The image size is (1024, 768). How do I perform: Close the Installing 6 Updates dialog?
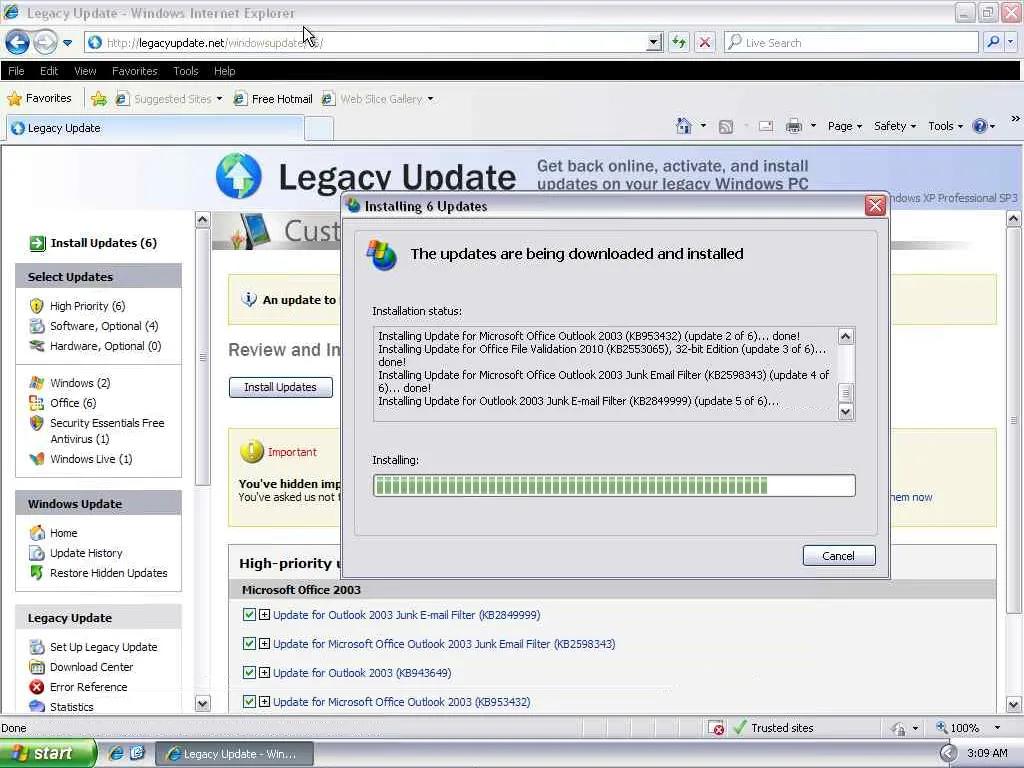tap(874, 206)
